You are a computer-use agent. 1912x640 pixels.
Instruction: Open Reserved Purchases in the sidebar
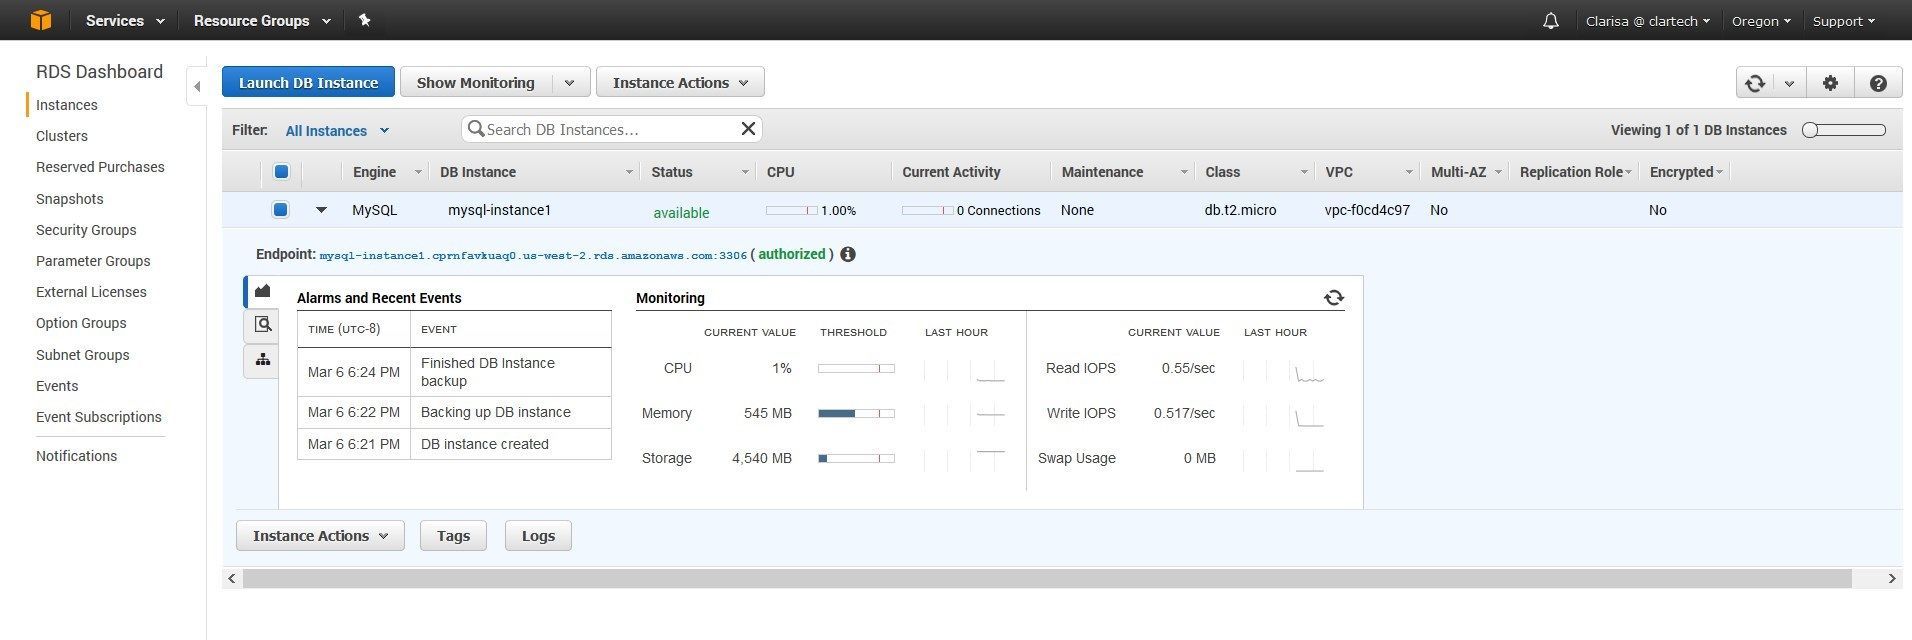[x=100, y=167]
